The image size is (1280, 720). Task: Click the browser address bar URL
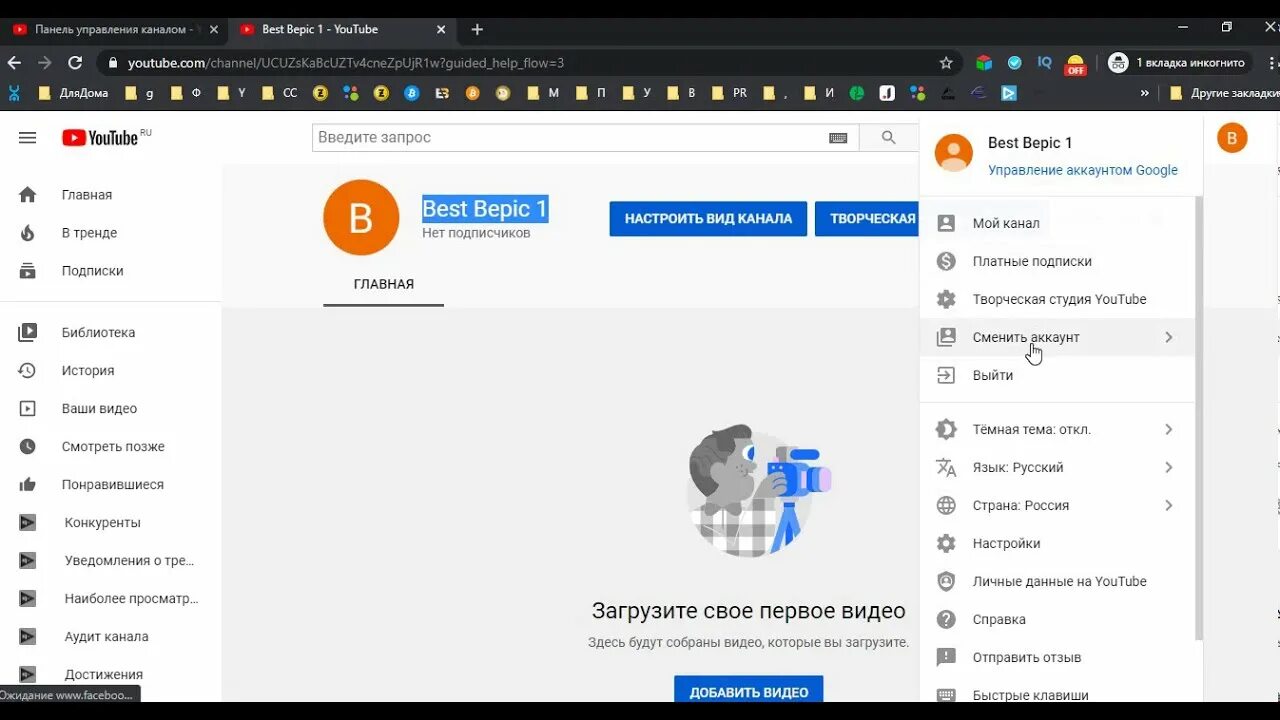[x=346, y=63]
